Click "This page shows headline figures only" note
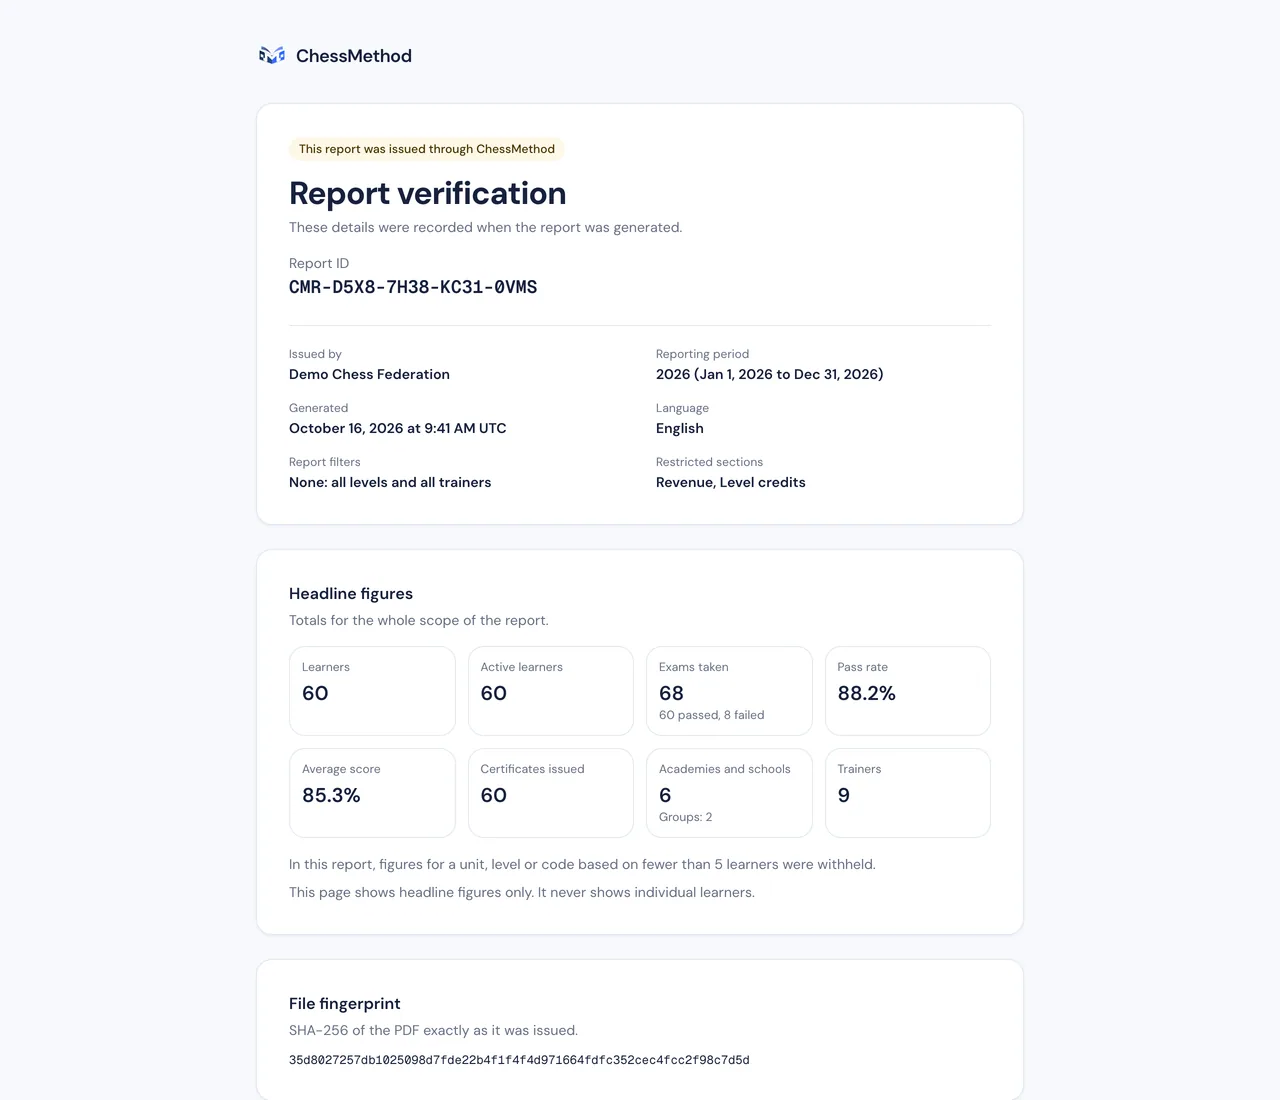This screenshot has width=1280, height=1100. coord(522,892)
